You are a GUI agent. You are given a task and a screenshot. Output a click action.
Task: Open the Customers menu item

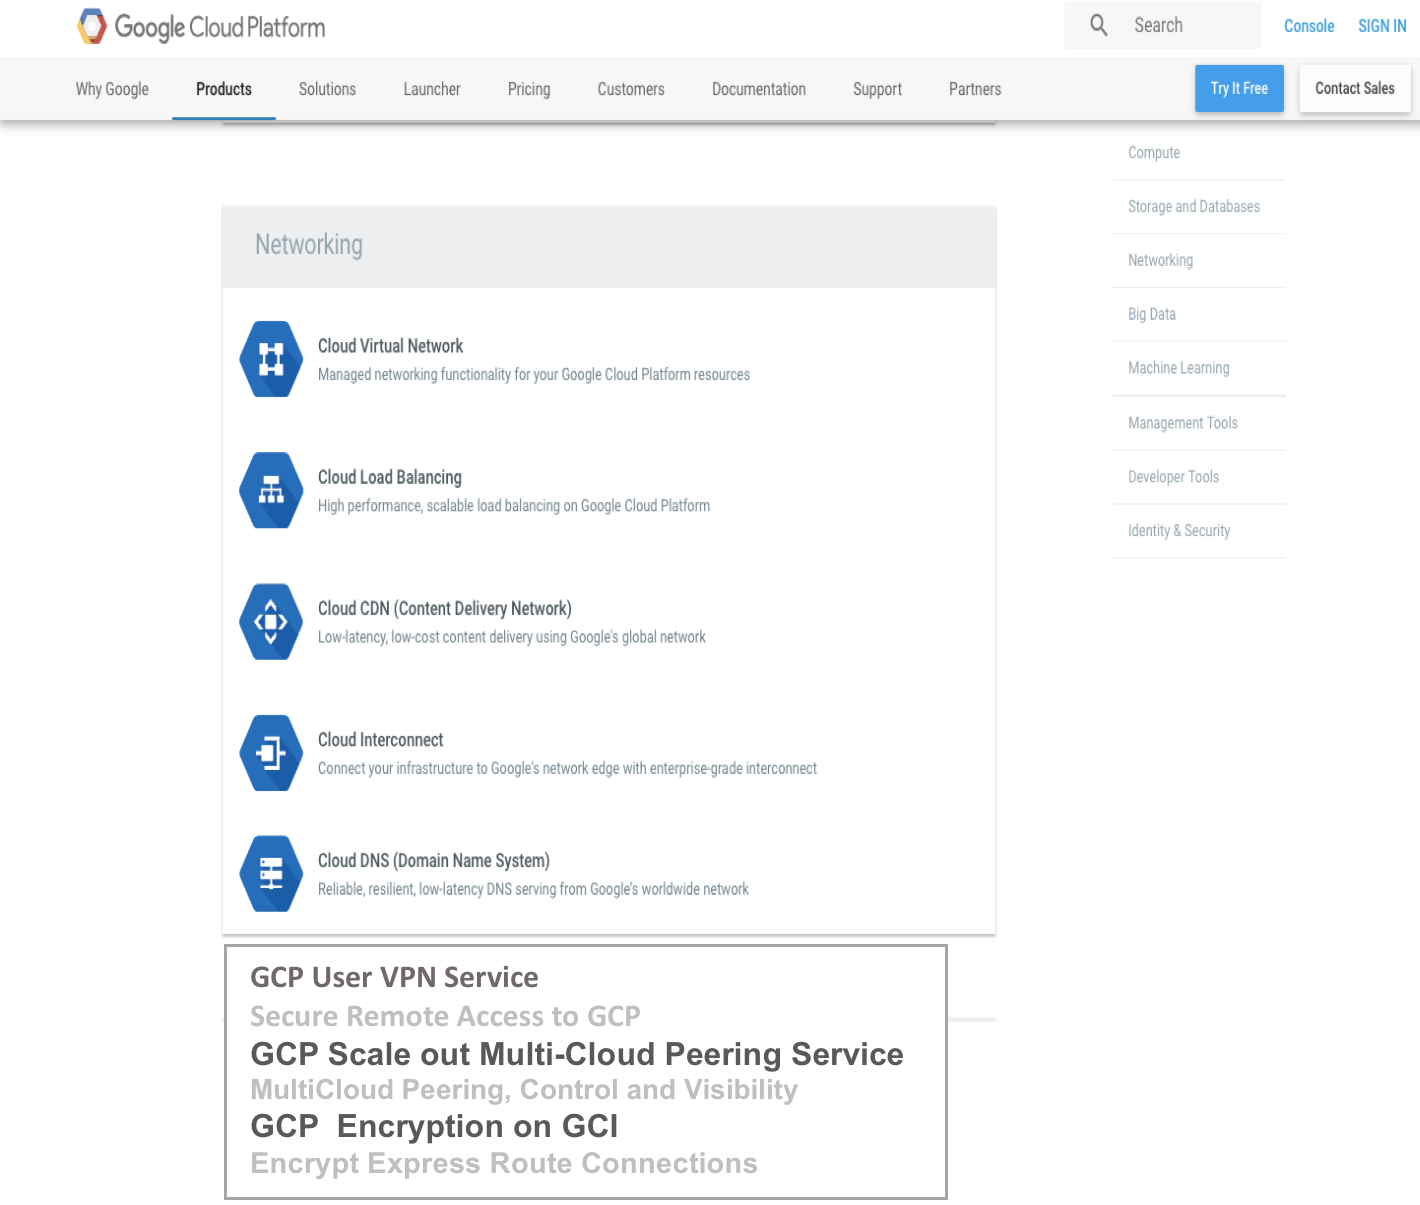pos(631,89)
